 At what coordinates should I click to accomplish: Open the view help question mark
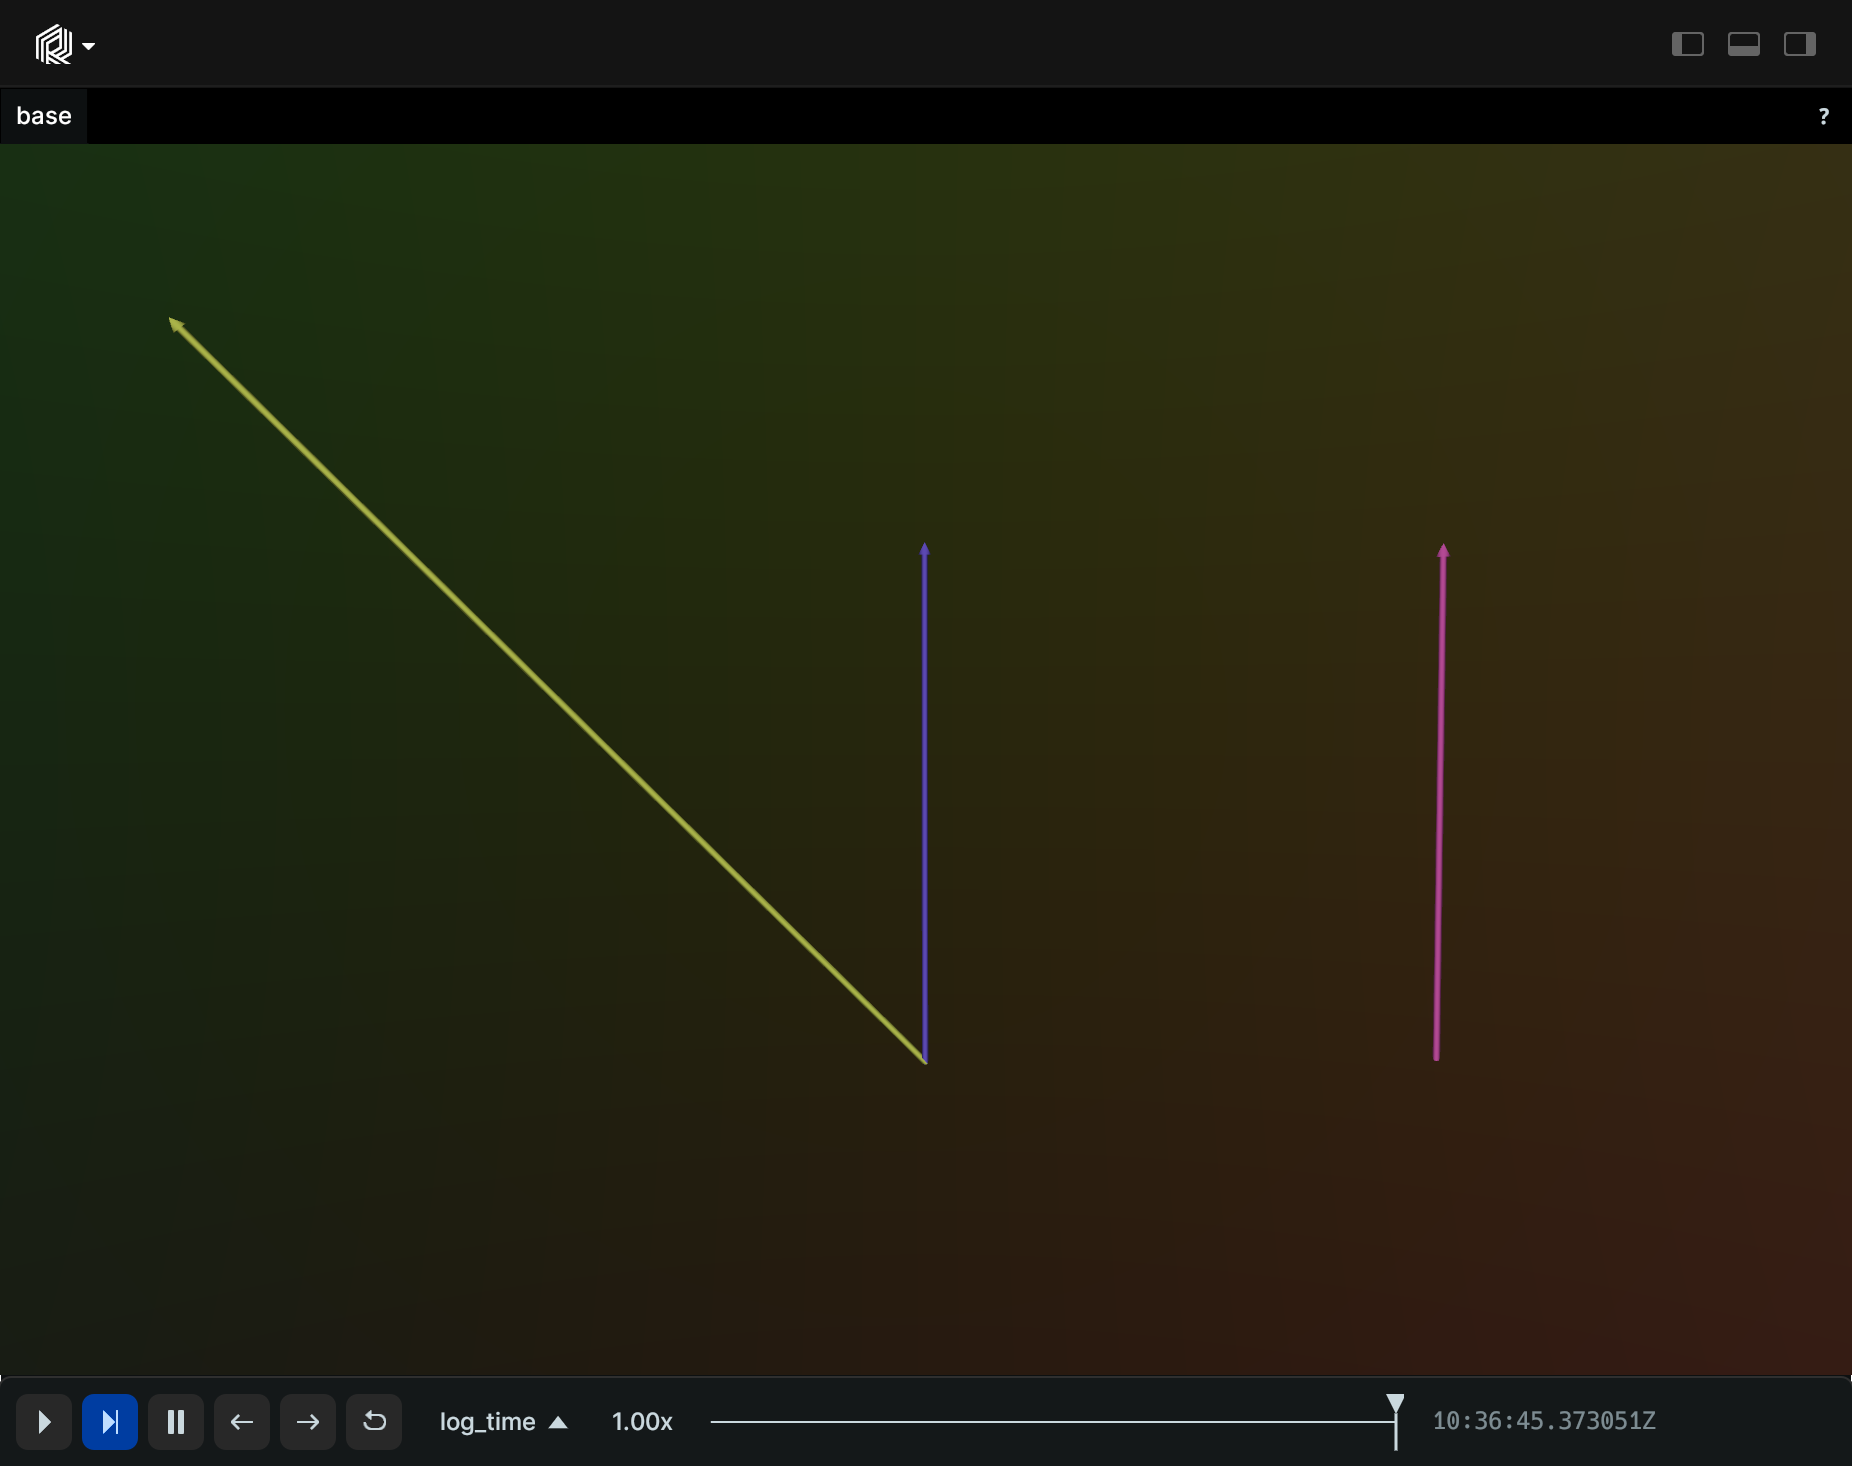pyautogui.click(x=1823, y=116)
